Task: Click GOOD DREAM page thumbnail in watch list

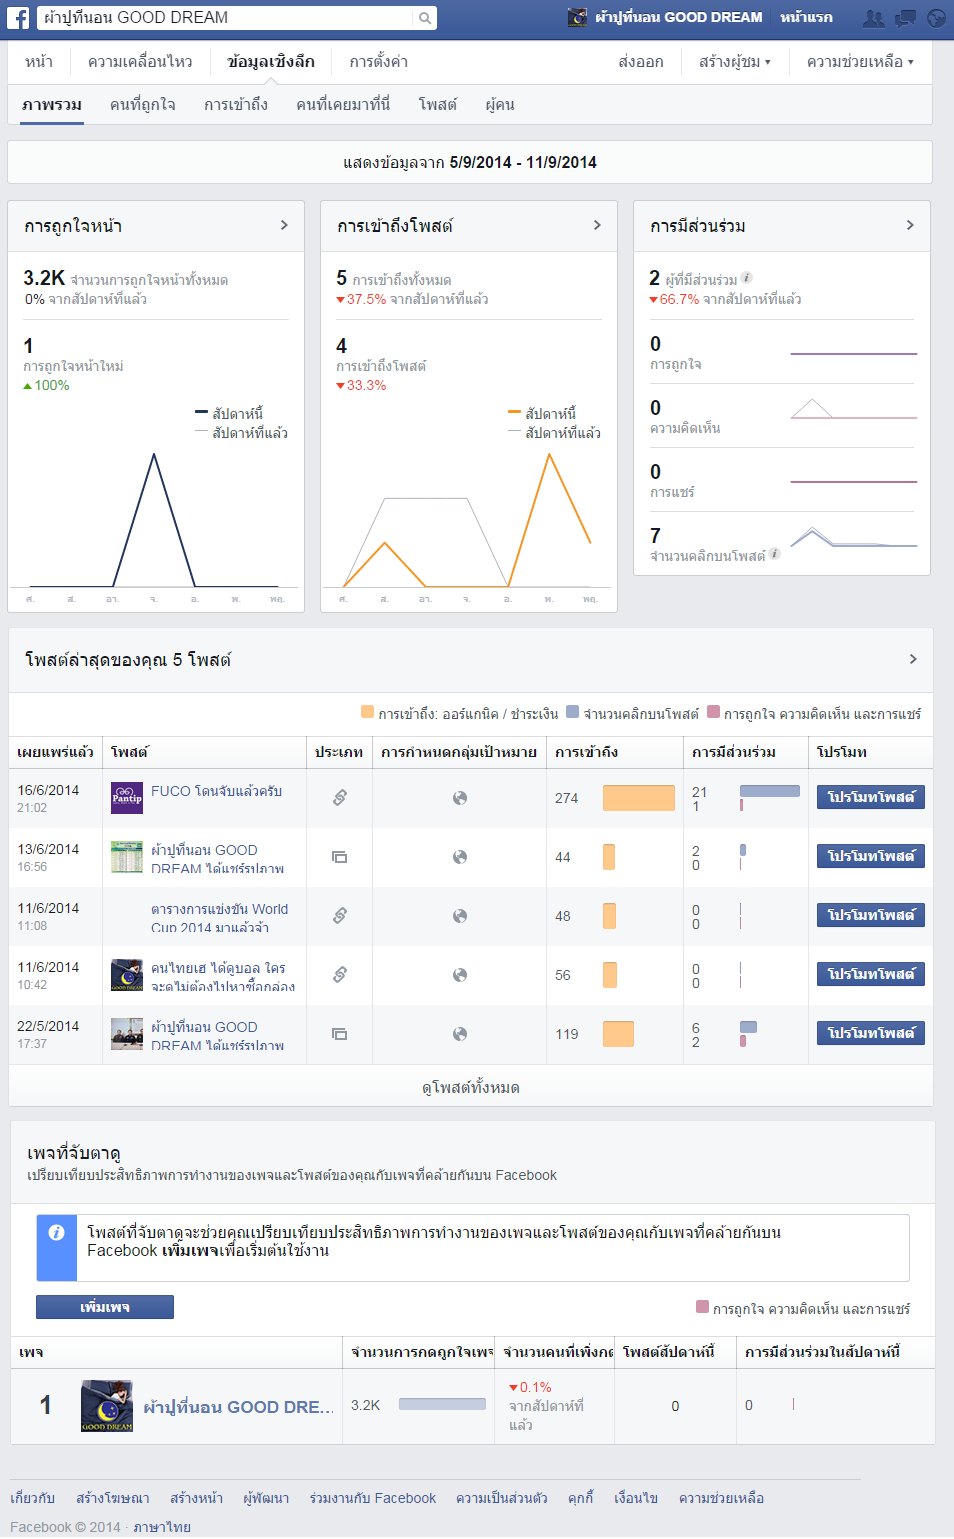Action: 107,1406
